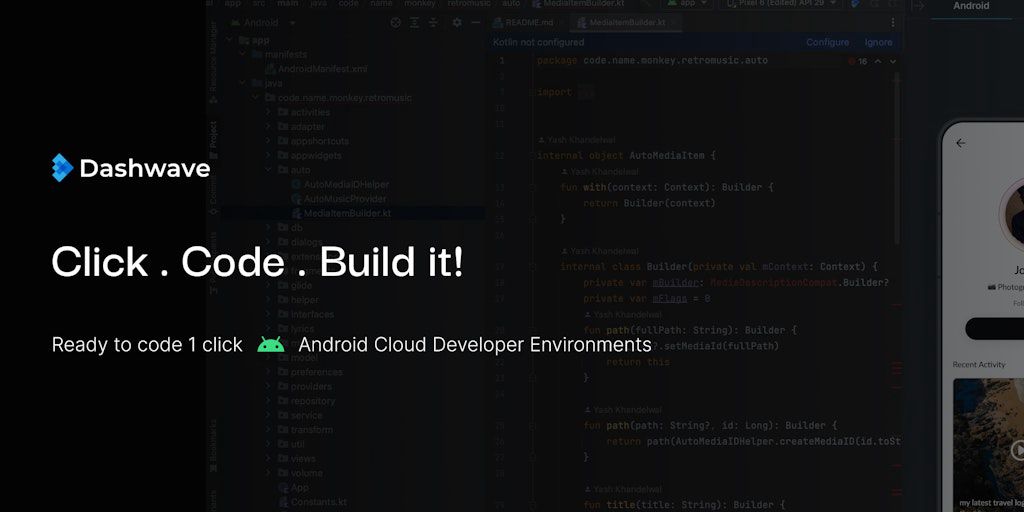Expand the providers folder chevron
This screenshot has height=512, width=1024.
[x=268, y=386]
